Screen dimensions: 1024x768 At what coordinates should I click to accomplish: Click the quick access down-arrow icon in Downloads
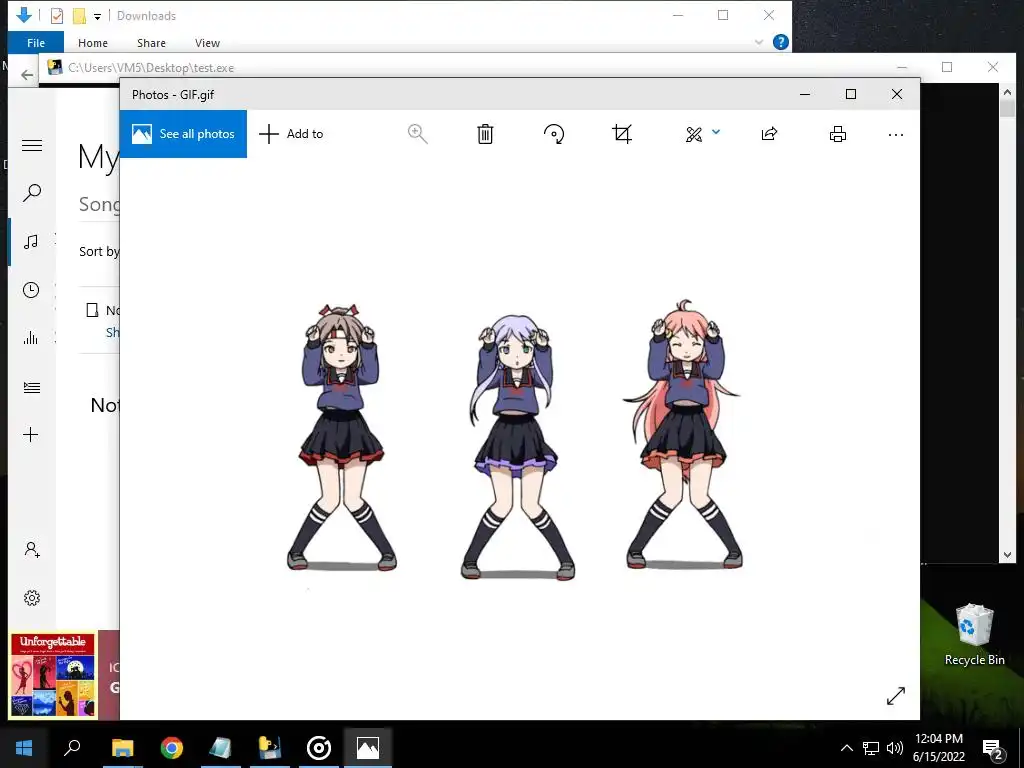point(24,15)
